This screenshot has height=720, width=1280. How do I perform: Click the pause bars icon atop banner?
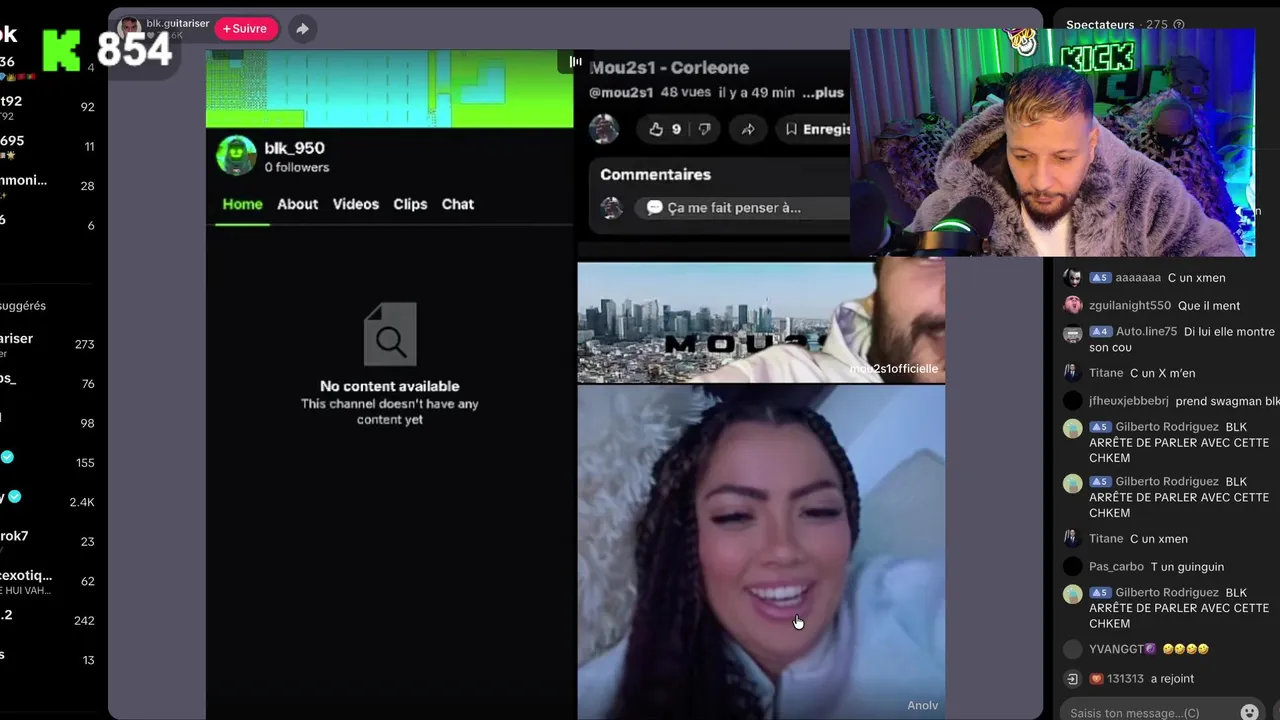click(x=575, y=62)
